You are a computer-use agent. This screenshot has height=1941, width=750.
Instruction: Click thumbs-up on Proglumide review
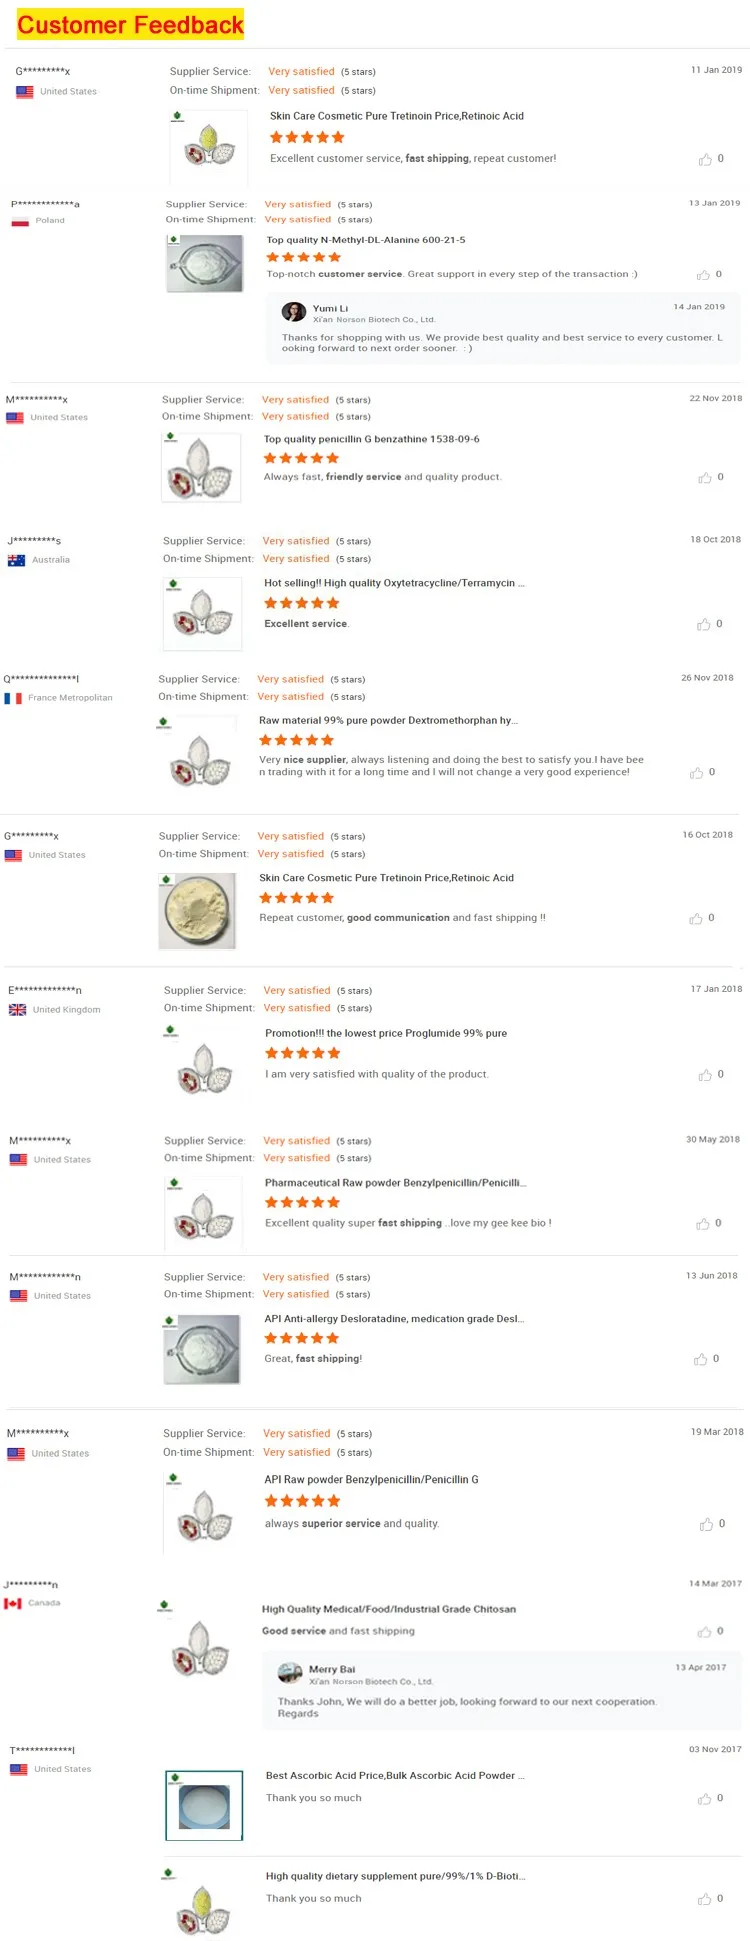(x=705, y=1075)
